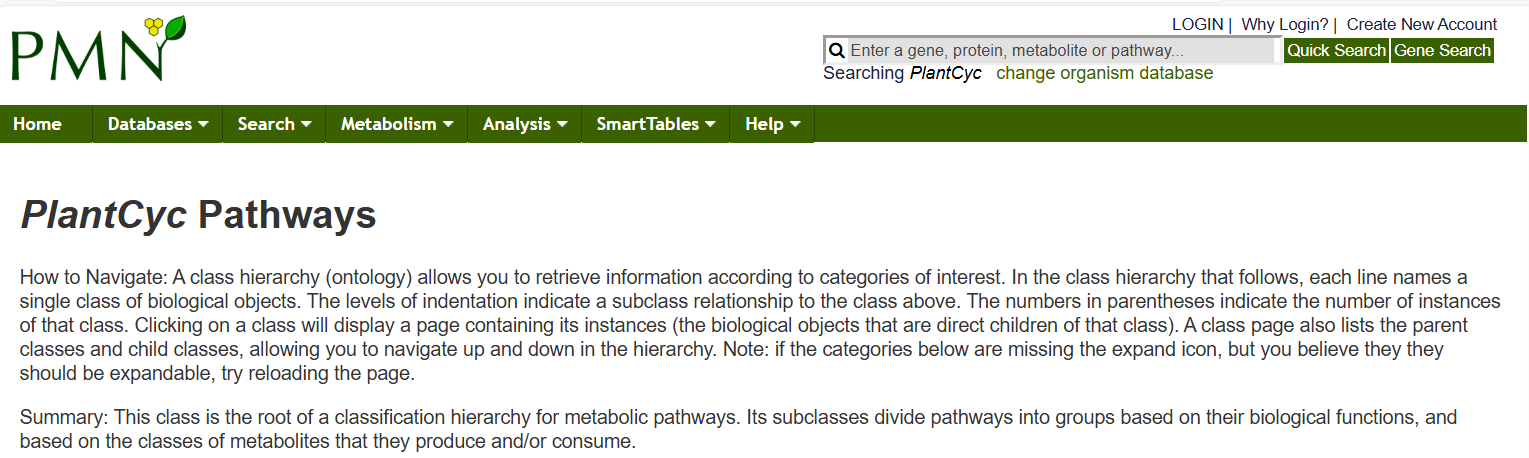Click the Create New Account link
The image size is (1529, 458).
[x=1422, y=24]
